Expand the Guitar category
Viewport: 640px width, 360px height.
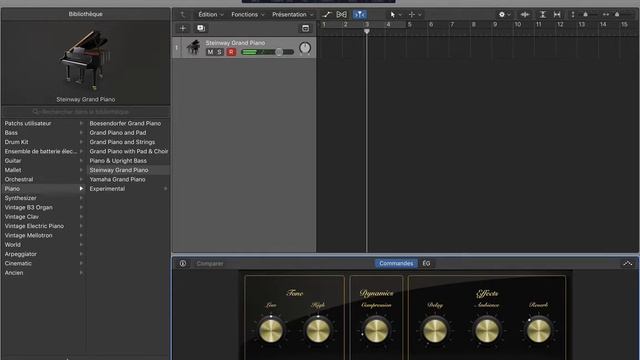[81, 161]
